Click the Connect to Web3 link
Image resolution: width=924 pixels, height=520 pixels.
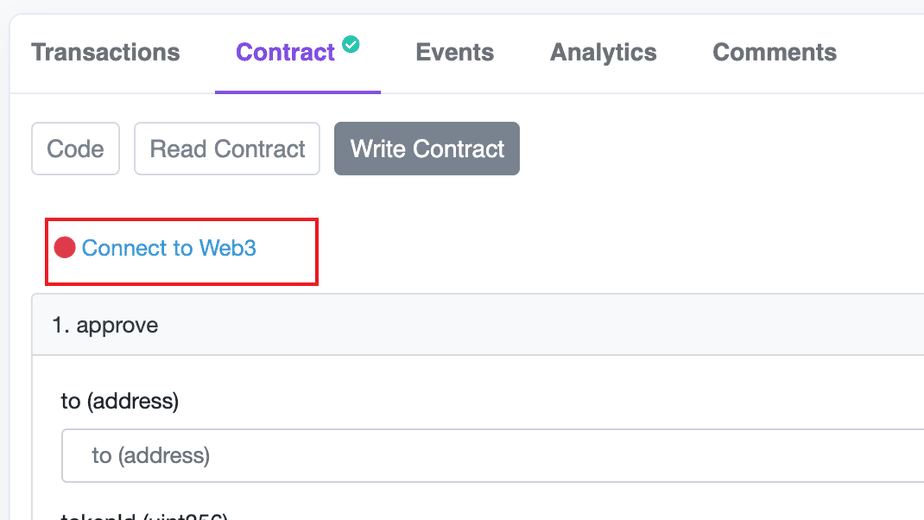click(x=169, y=248)
